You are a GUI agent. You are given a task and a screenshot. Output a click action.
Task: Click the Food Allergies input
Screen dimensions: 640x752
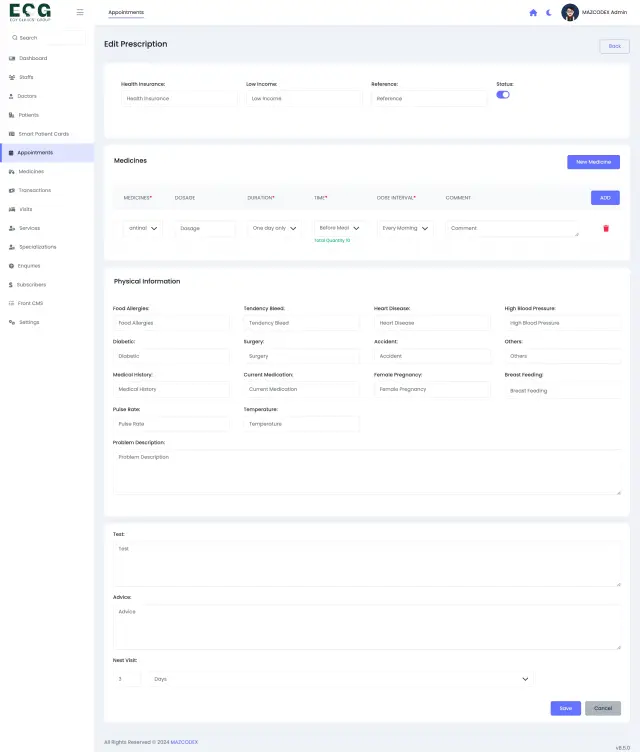(171, 323)
